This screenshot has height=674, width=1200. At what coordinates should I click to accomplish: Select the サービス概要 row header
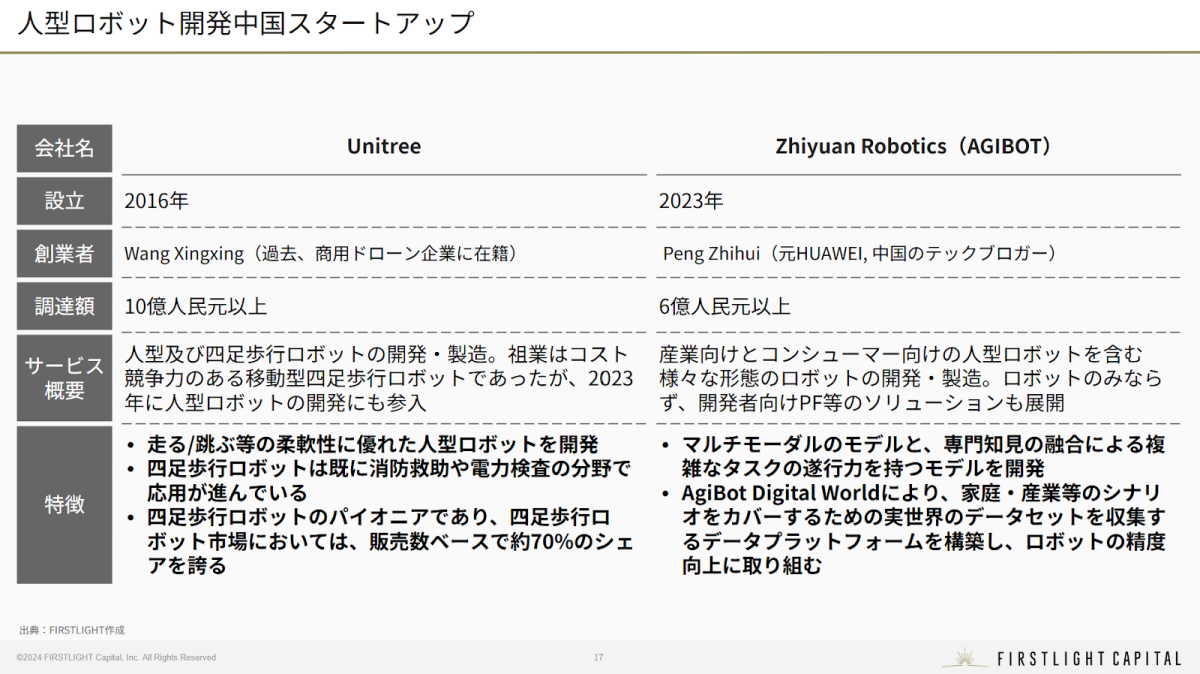coord(65,378)
